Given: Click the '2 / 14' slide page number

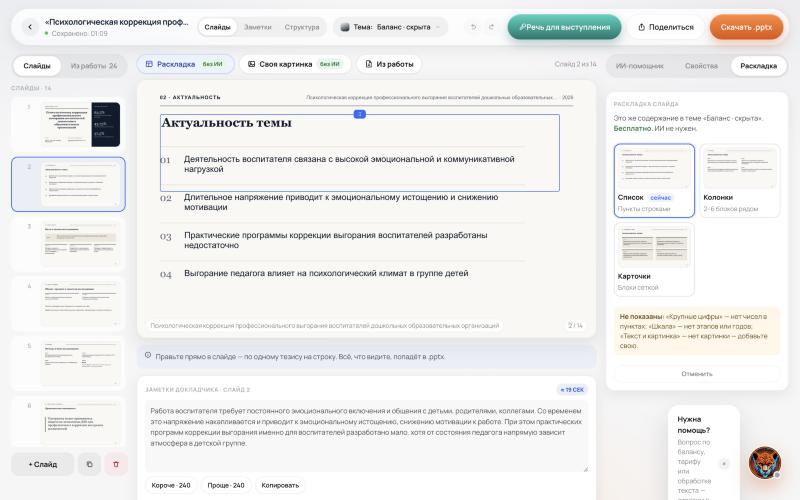Looking at the screenshot, I should [575, 326].
